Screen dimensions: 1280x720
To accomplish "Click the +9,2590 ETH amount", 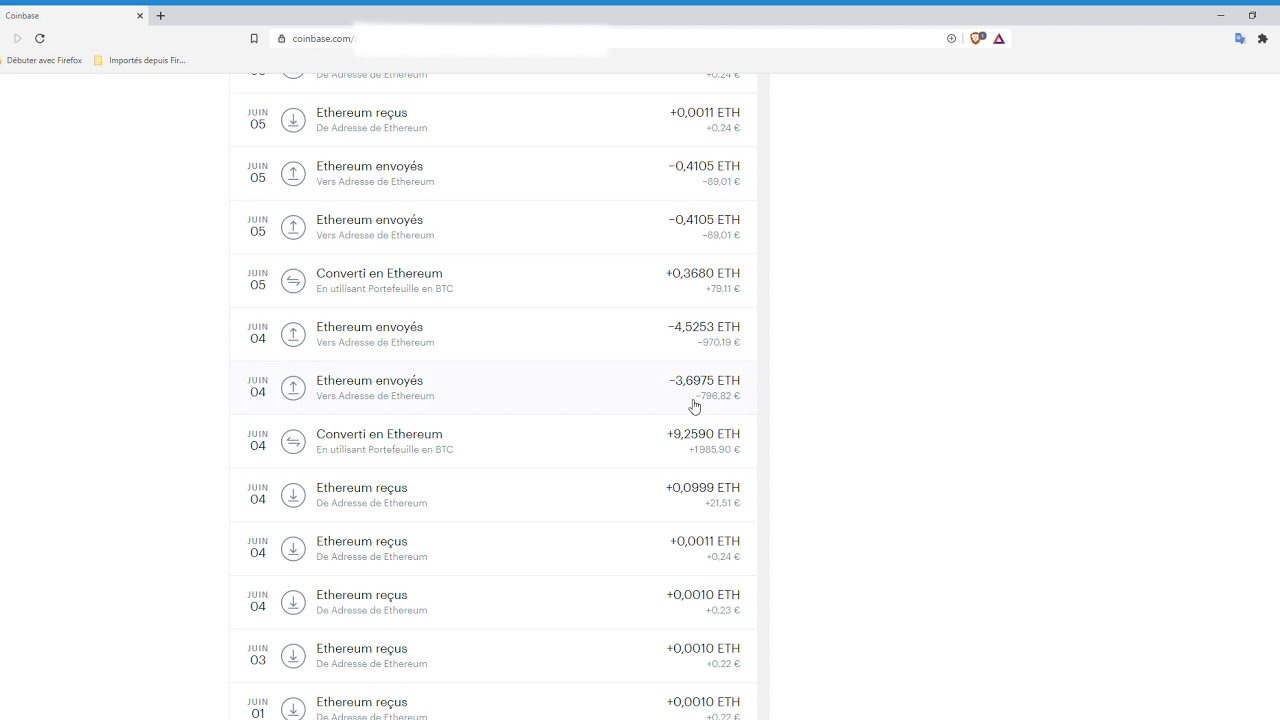I will (x=703, y=434).
